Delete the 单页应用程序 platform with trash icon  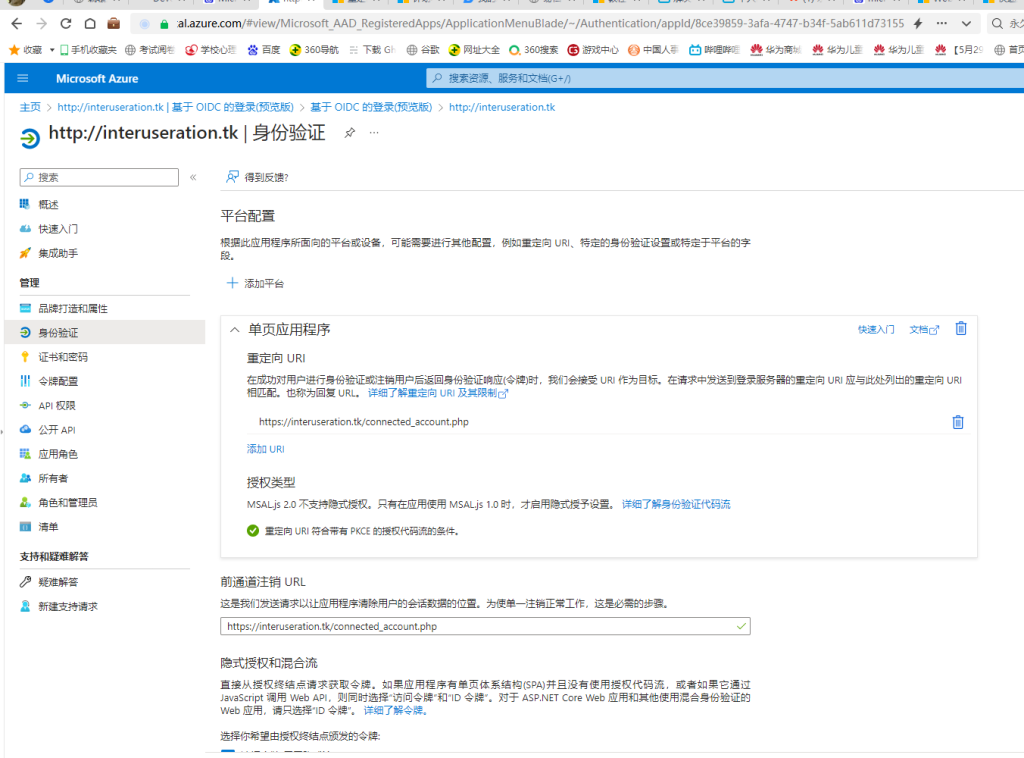[961, 328]
